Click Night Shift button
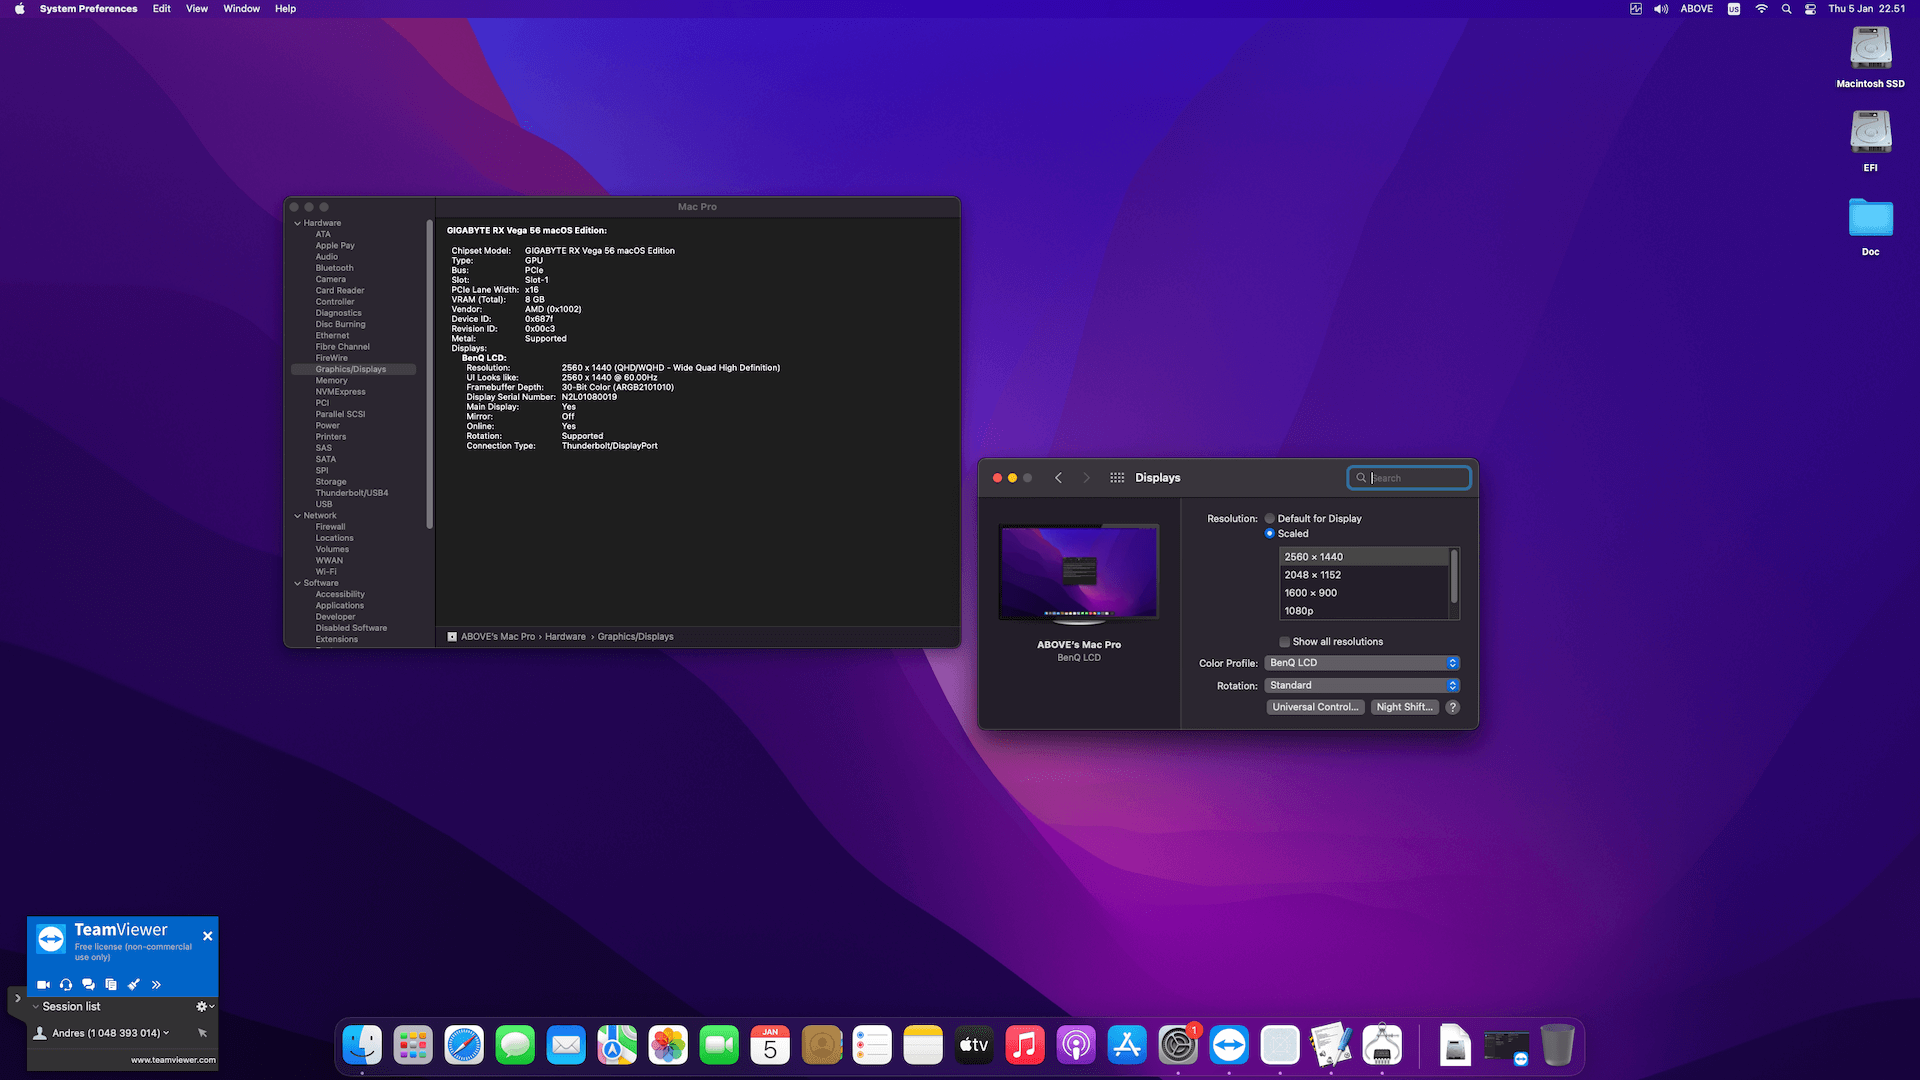Viewport: 1920px width, 1080px height. [1404, 707]
